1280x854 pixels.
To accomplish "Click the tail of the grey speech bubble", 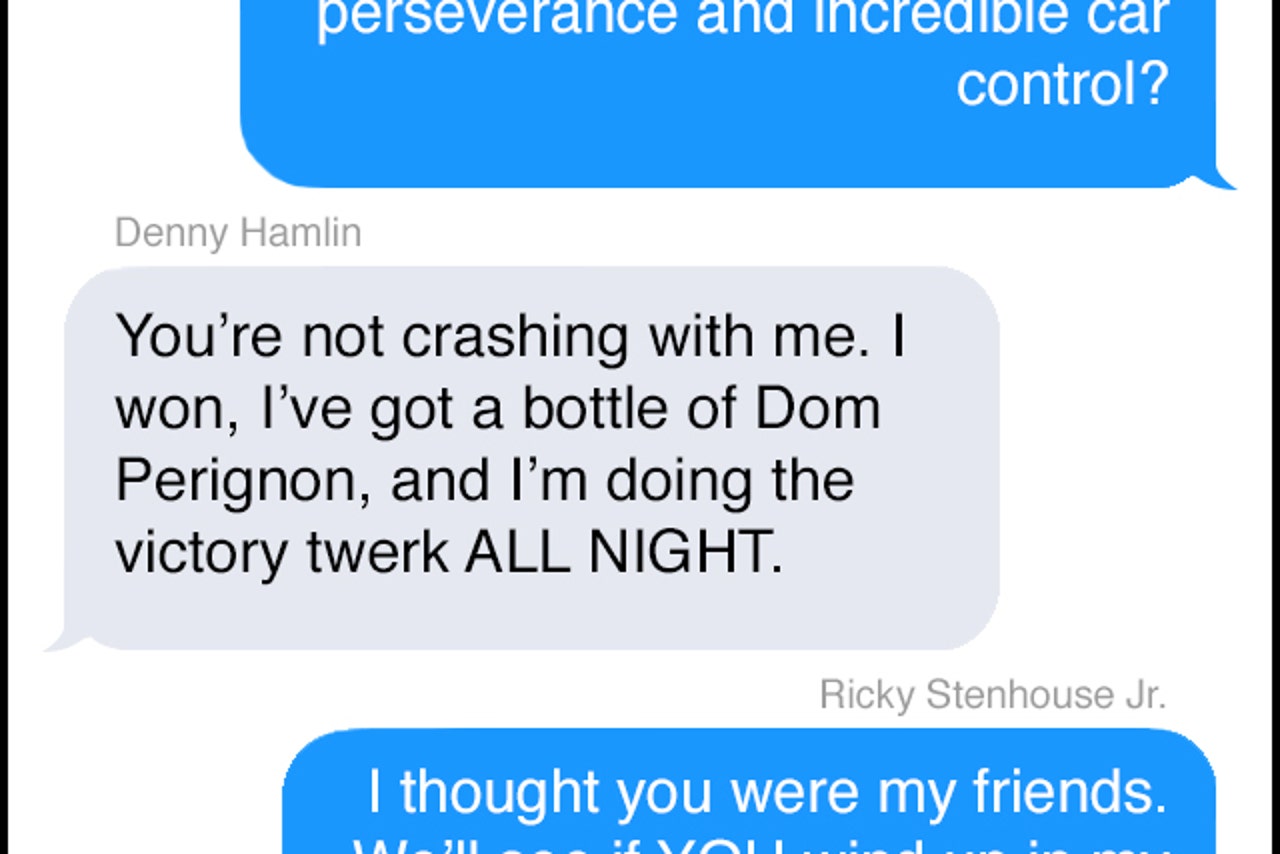I will click(60, 637).
